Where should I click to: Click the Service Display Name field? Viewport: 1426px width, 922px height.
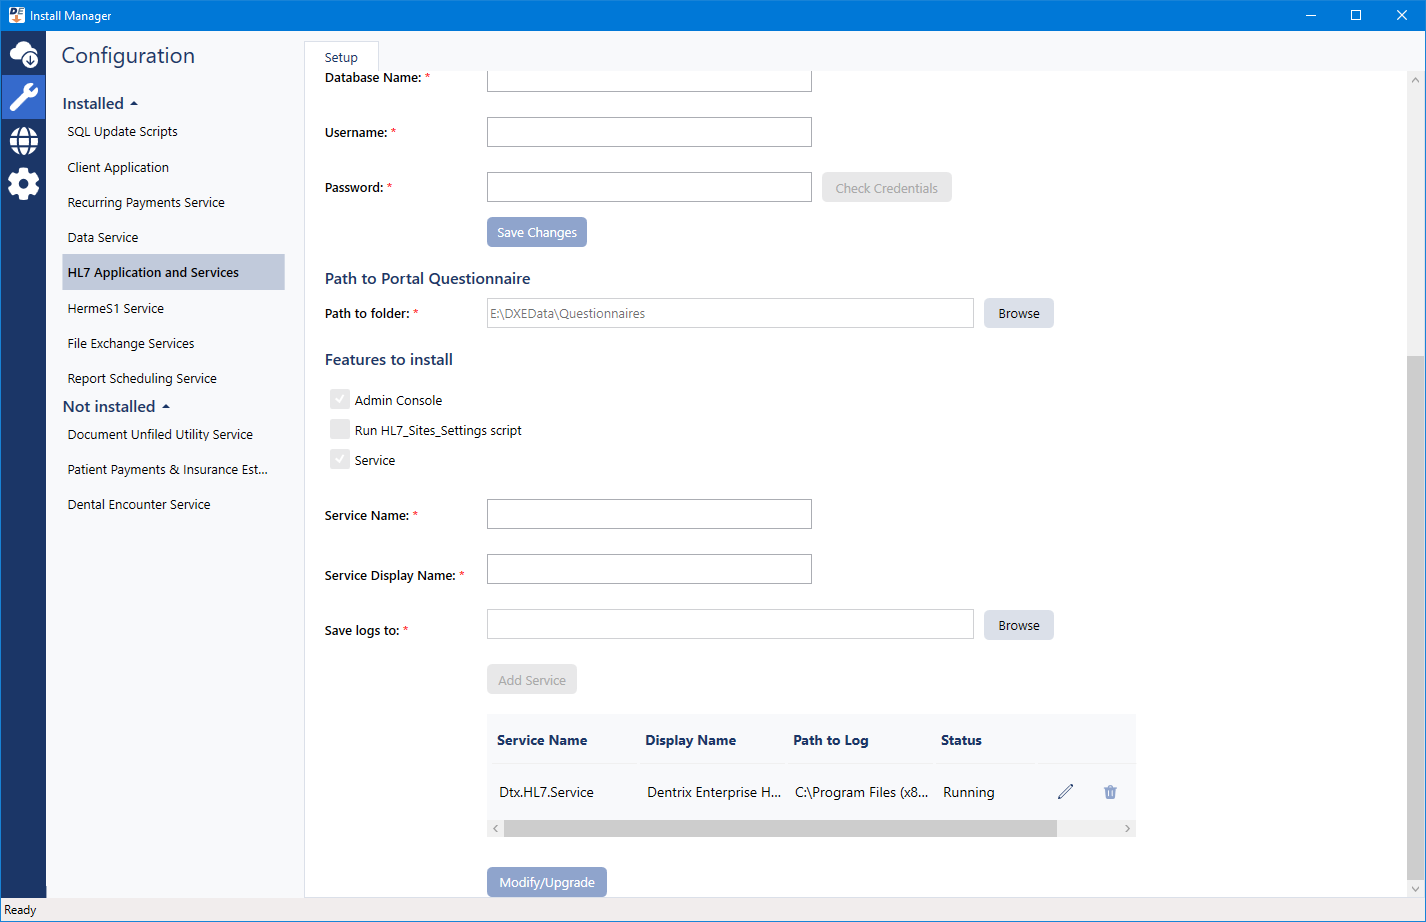coord(649,570)
